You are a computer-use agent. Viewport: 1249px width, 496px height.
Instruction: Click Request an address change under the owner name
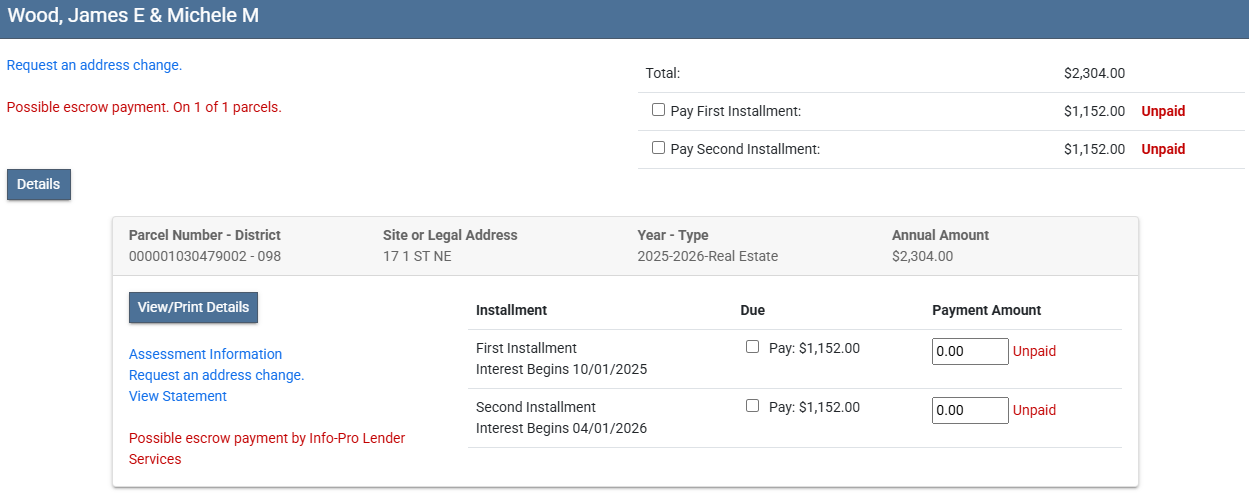pyautogui.click(x=94, y=65)
